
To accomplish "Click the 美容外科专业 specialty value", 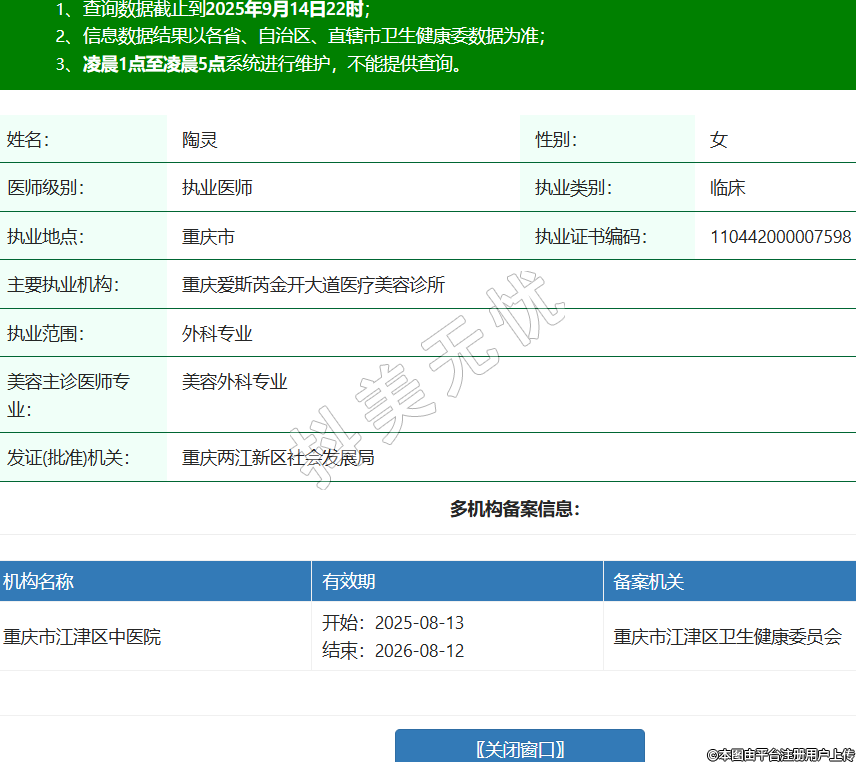I will 234,382.
